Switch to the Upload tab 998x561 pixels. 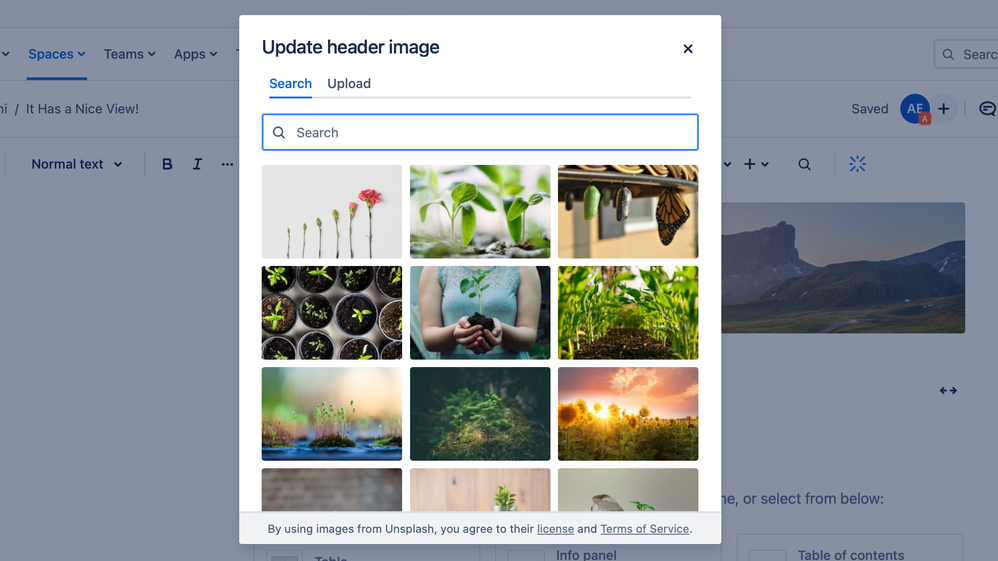pyautogui.click(x=349, y=83)
